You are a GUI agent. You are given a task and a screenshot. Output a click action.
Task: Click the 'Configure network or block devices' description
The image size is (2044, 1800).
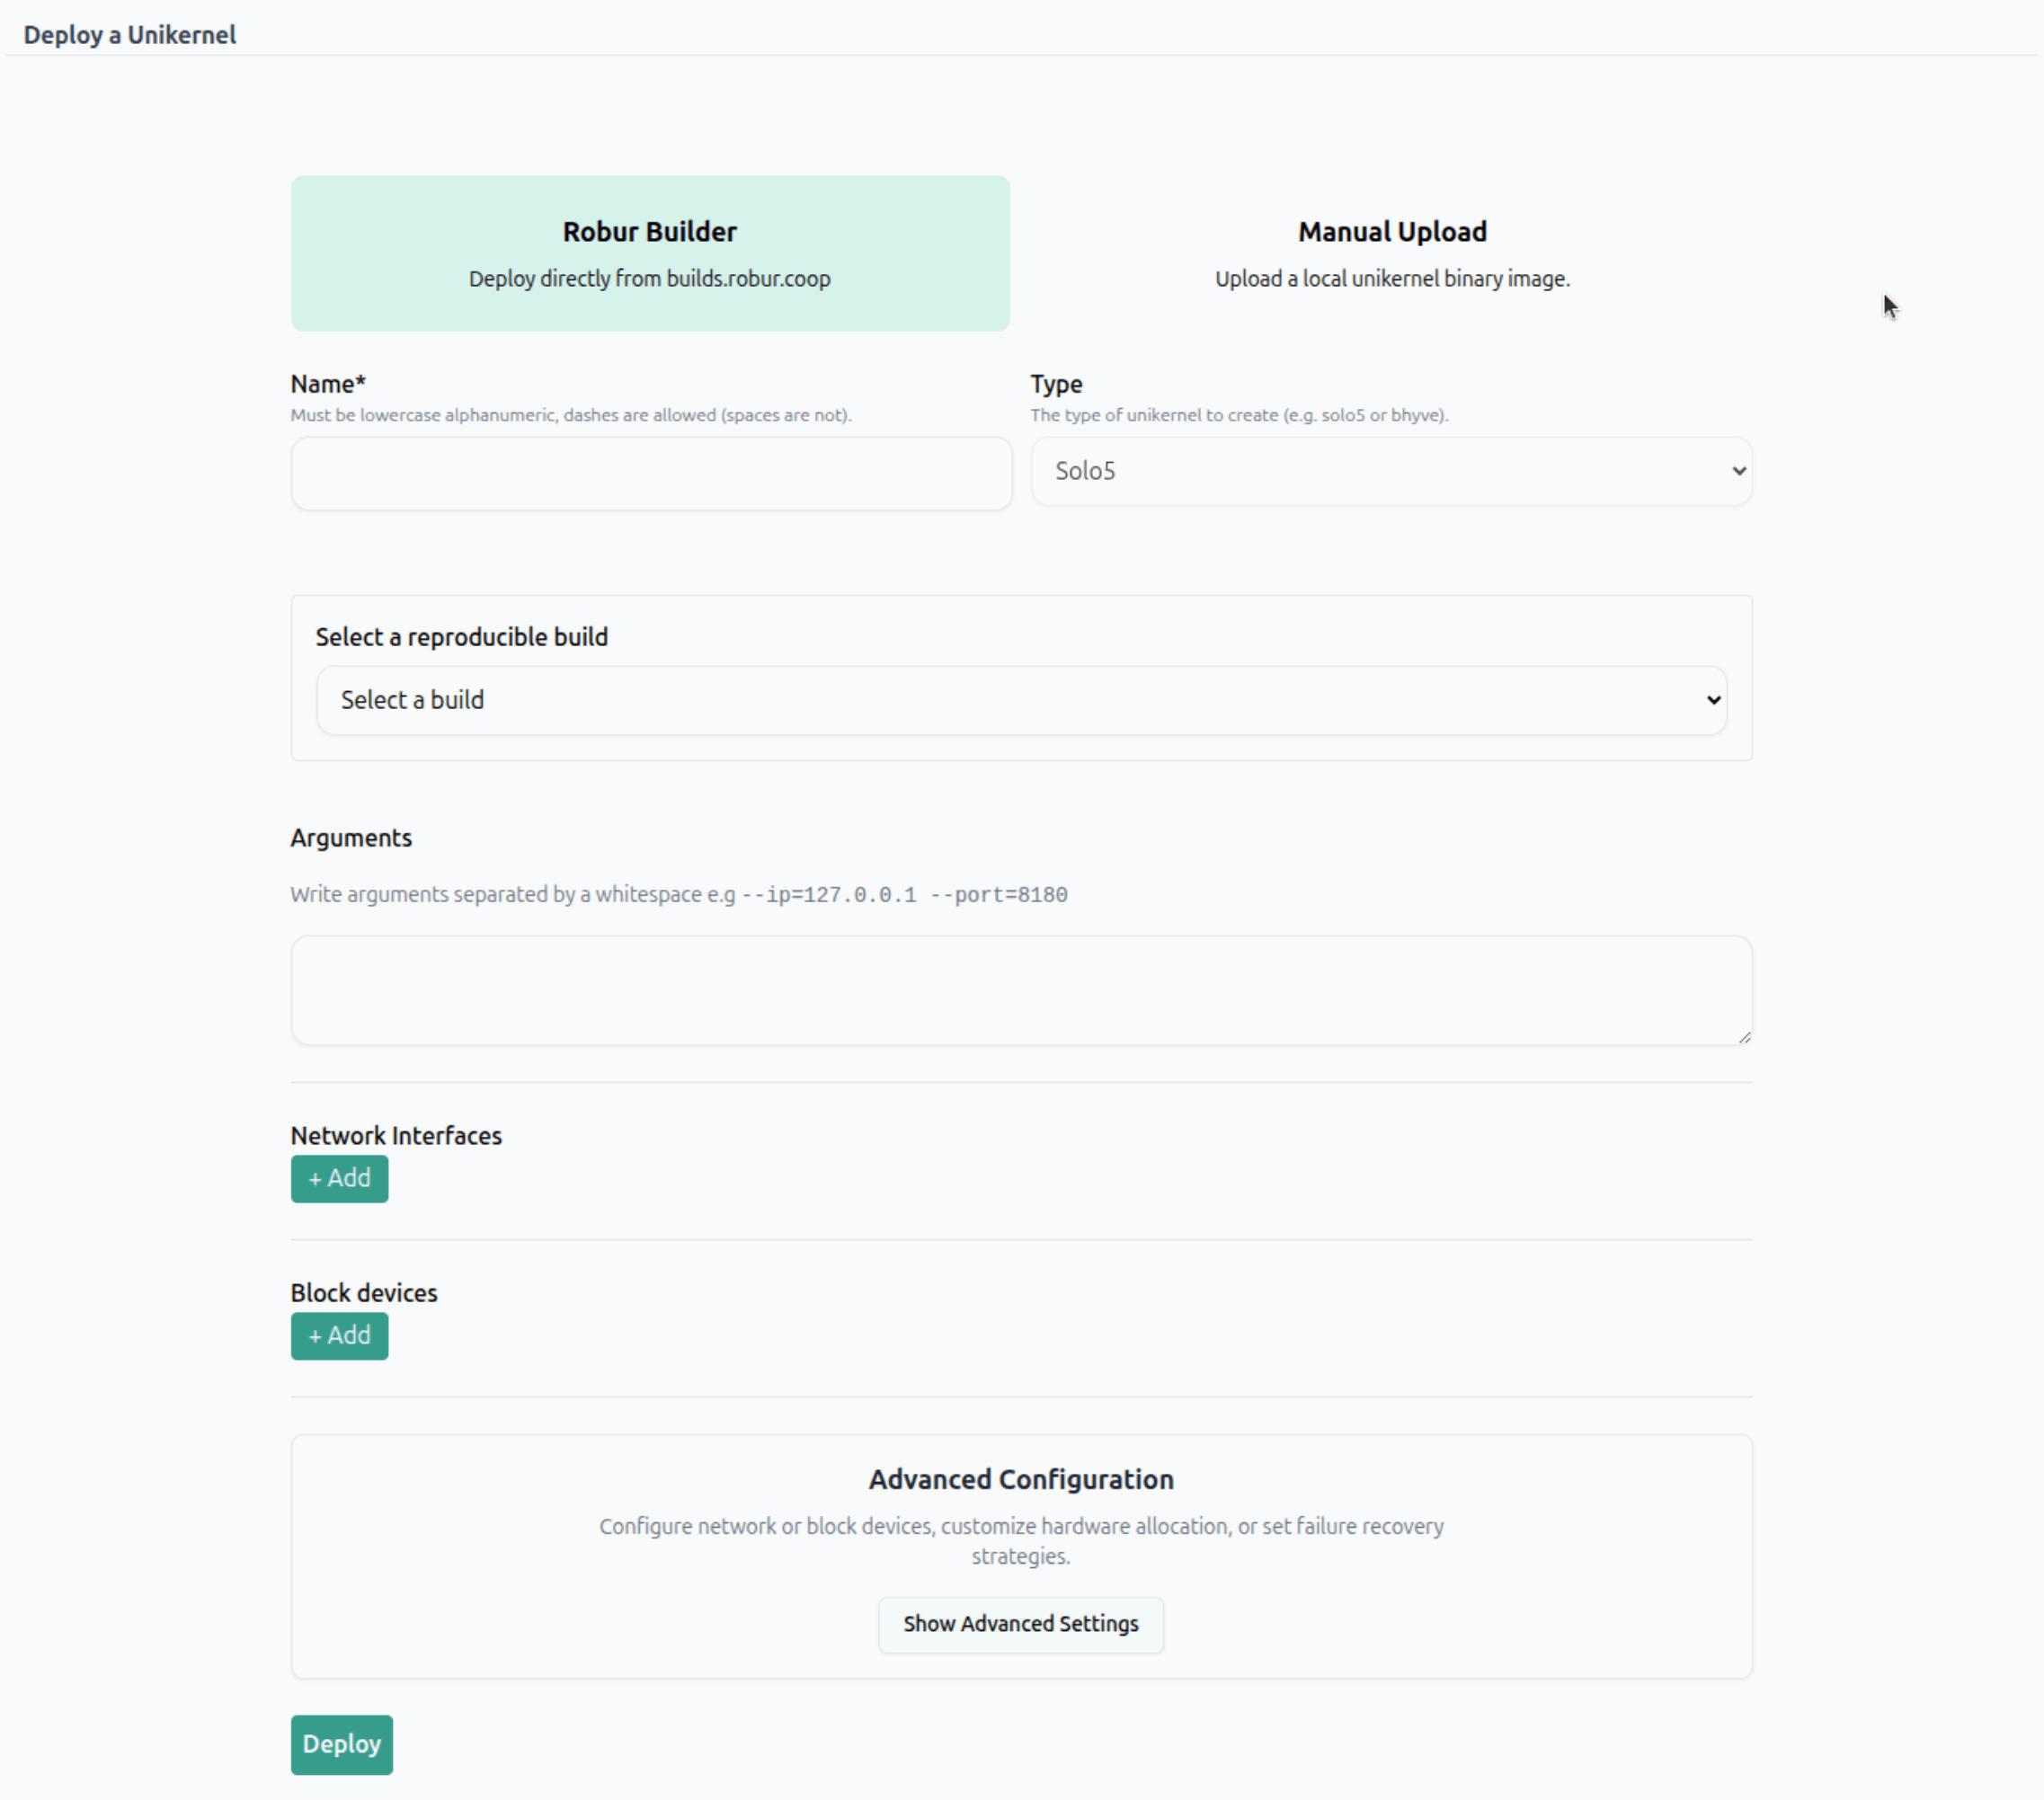1021,1541
